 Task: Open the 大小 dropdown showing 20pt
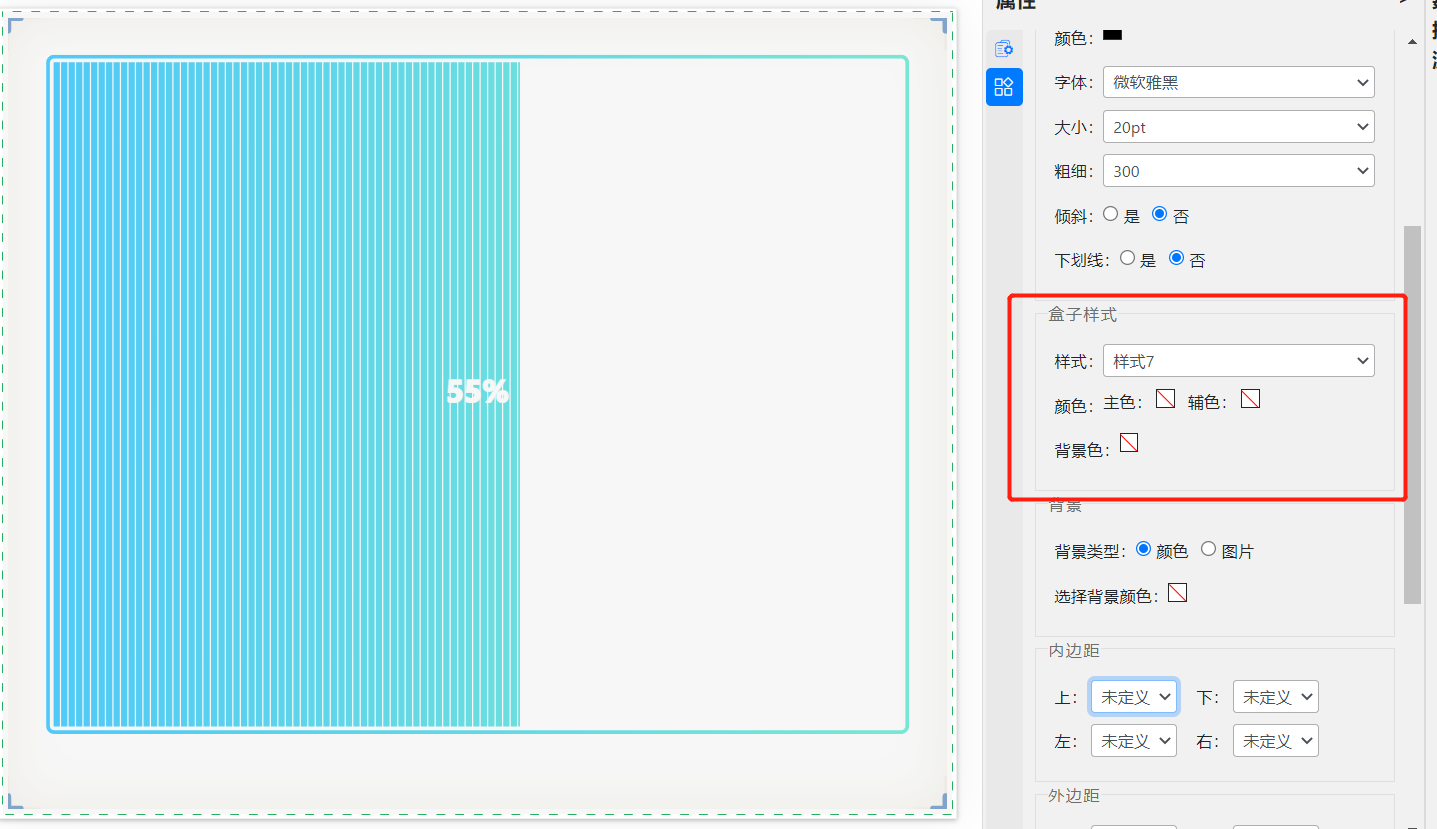[x=1238, y=126]
